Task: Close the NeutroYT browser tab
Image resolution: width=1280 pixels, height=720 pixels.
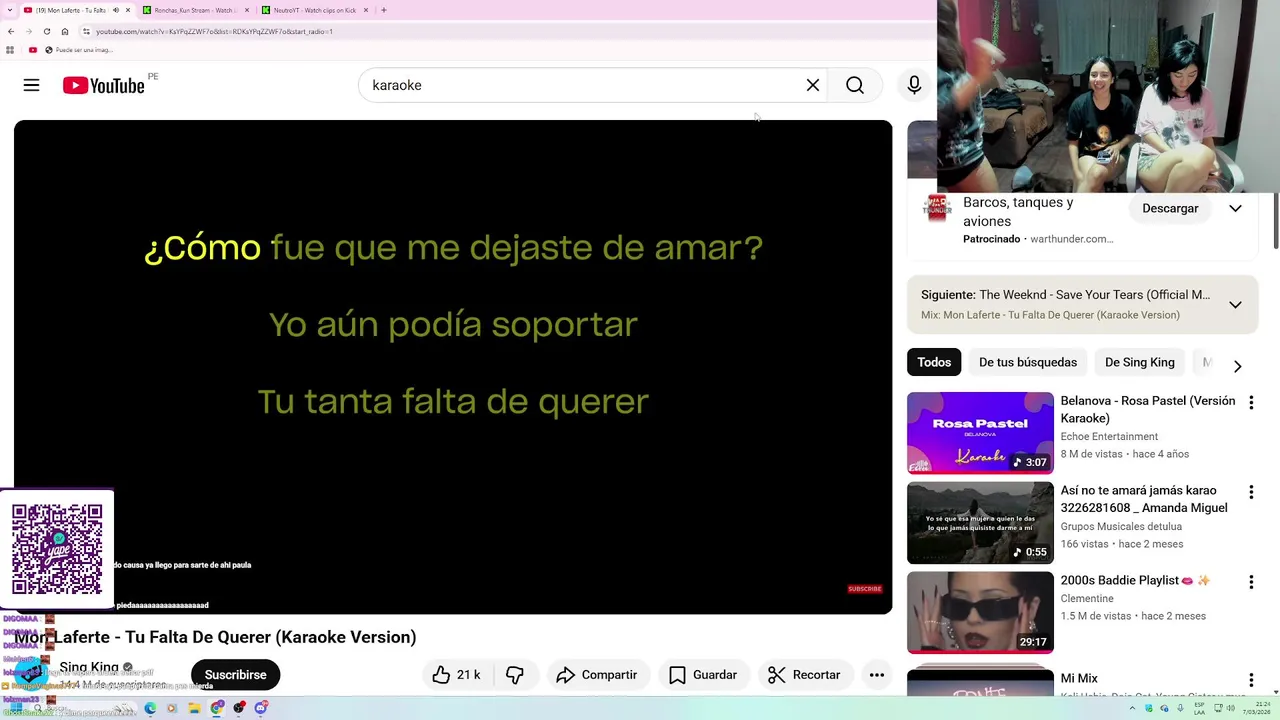Action: (366, 10)
